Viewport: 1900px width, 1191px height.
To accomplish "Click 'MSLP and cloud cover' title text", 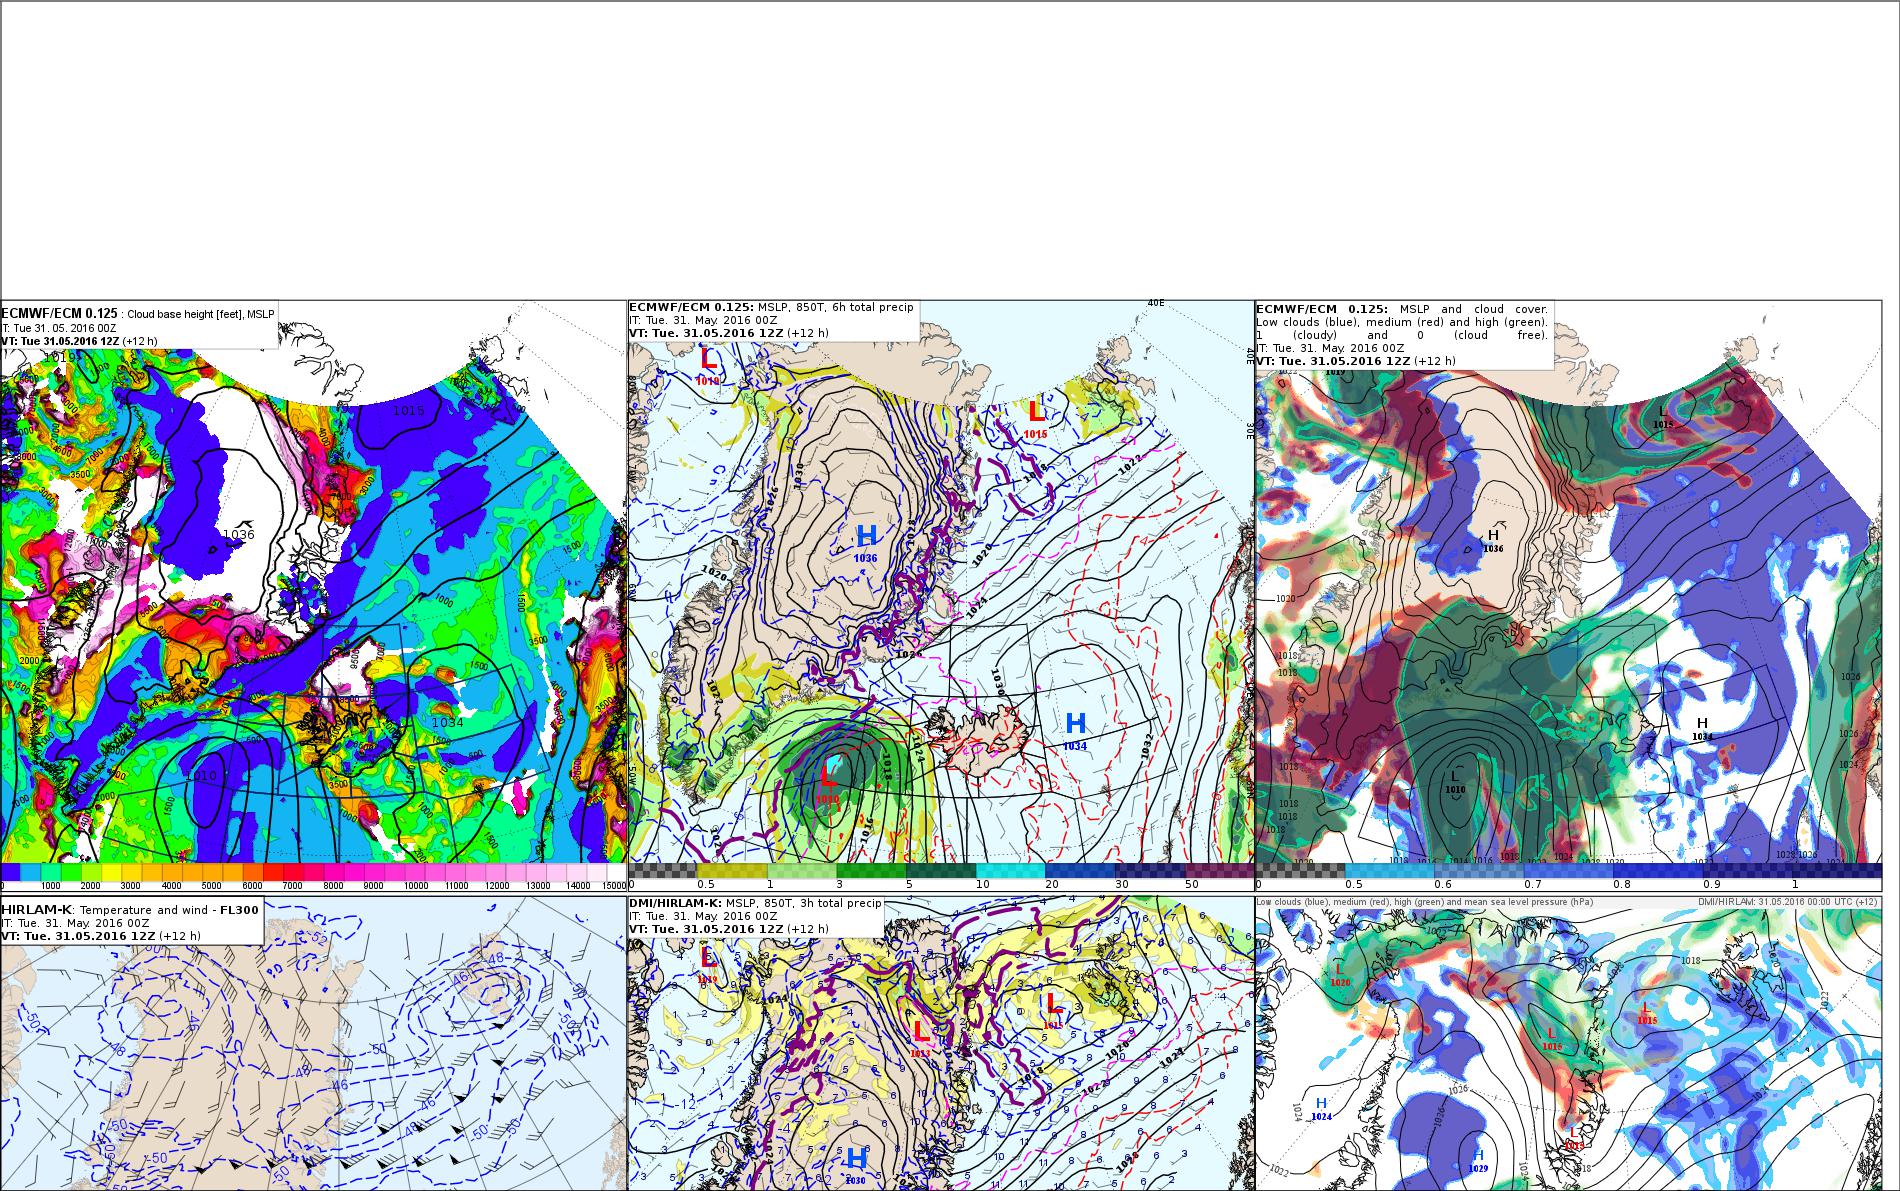I will pyautogui.click(x=1474, y=309).
